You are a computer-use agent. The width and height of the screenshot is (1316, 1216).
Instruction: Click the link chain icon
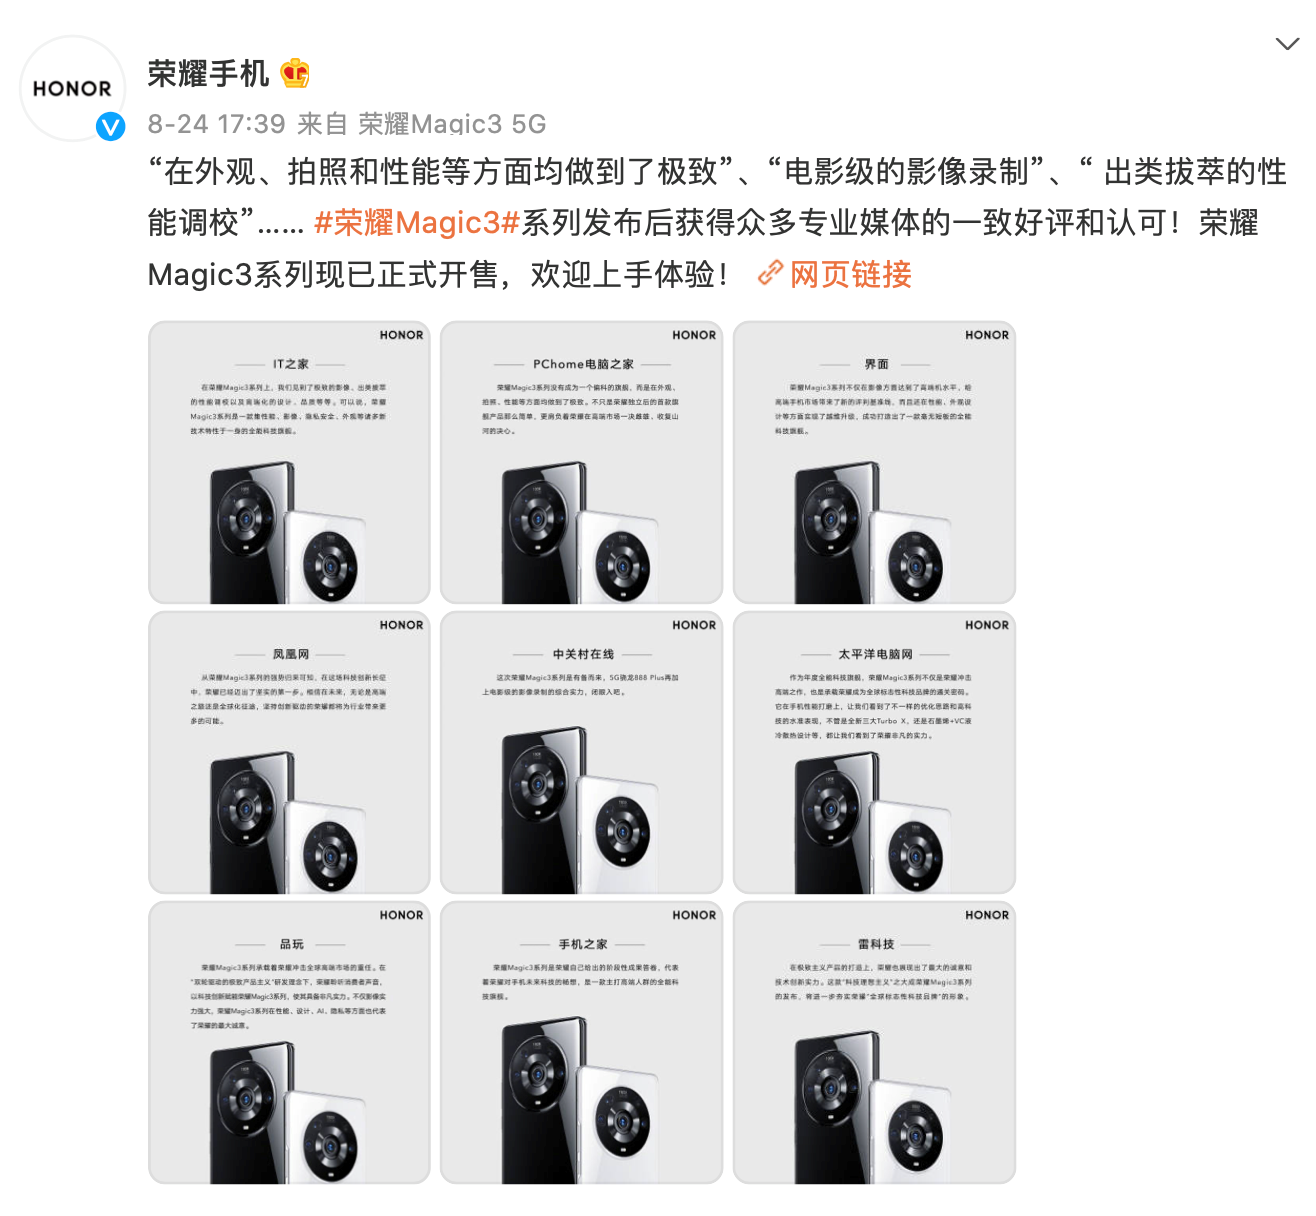[x=770, y=273]
